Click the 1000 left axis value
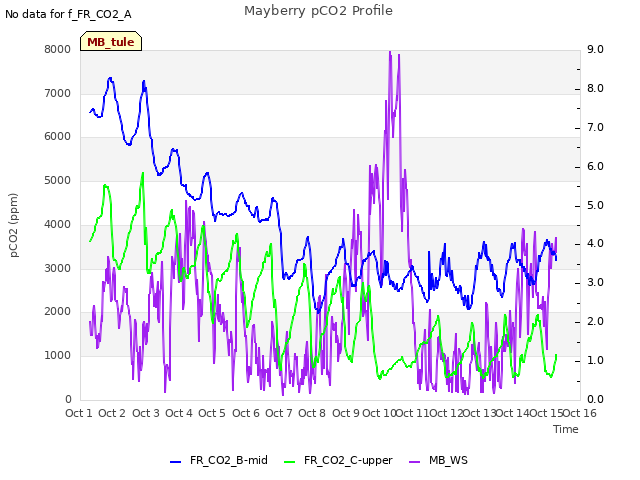 (58, 356)
